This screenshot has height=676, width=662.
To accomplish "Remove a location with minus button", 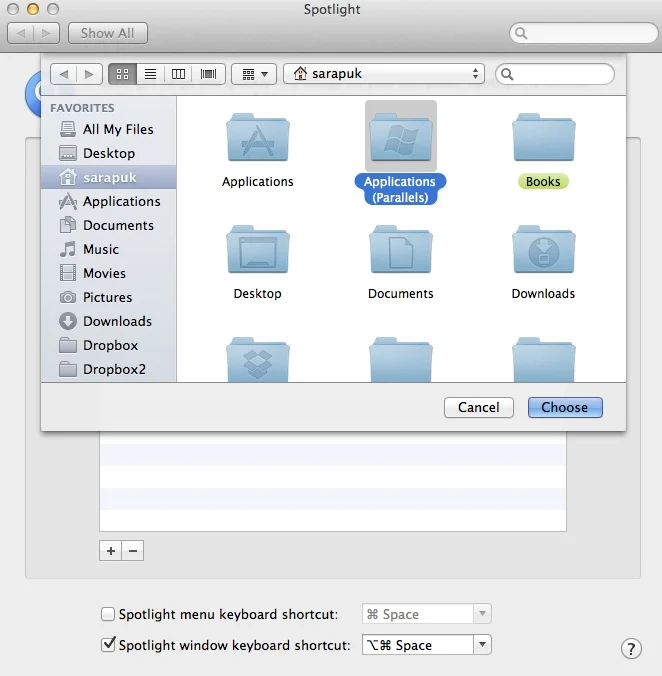I will coord(133,551).
